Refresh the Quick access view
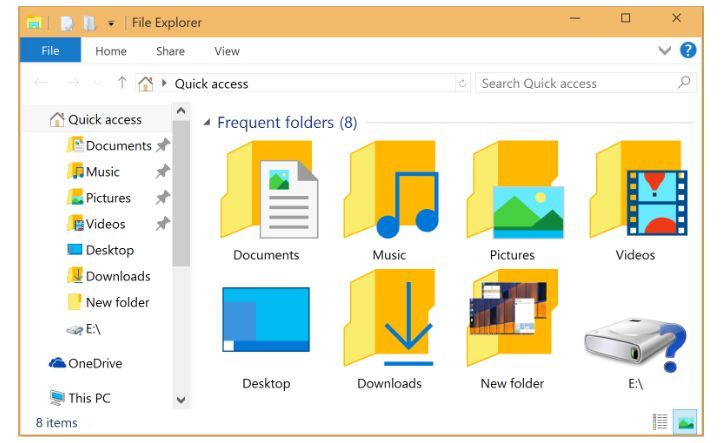 pos(462,83)
